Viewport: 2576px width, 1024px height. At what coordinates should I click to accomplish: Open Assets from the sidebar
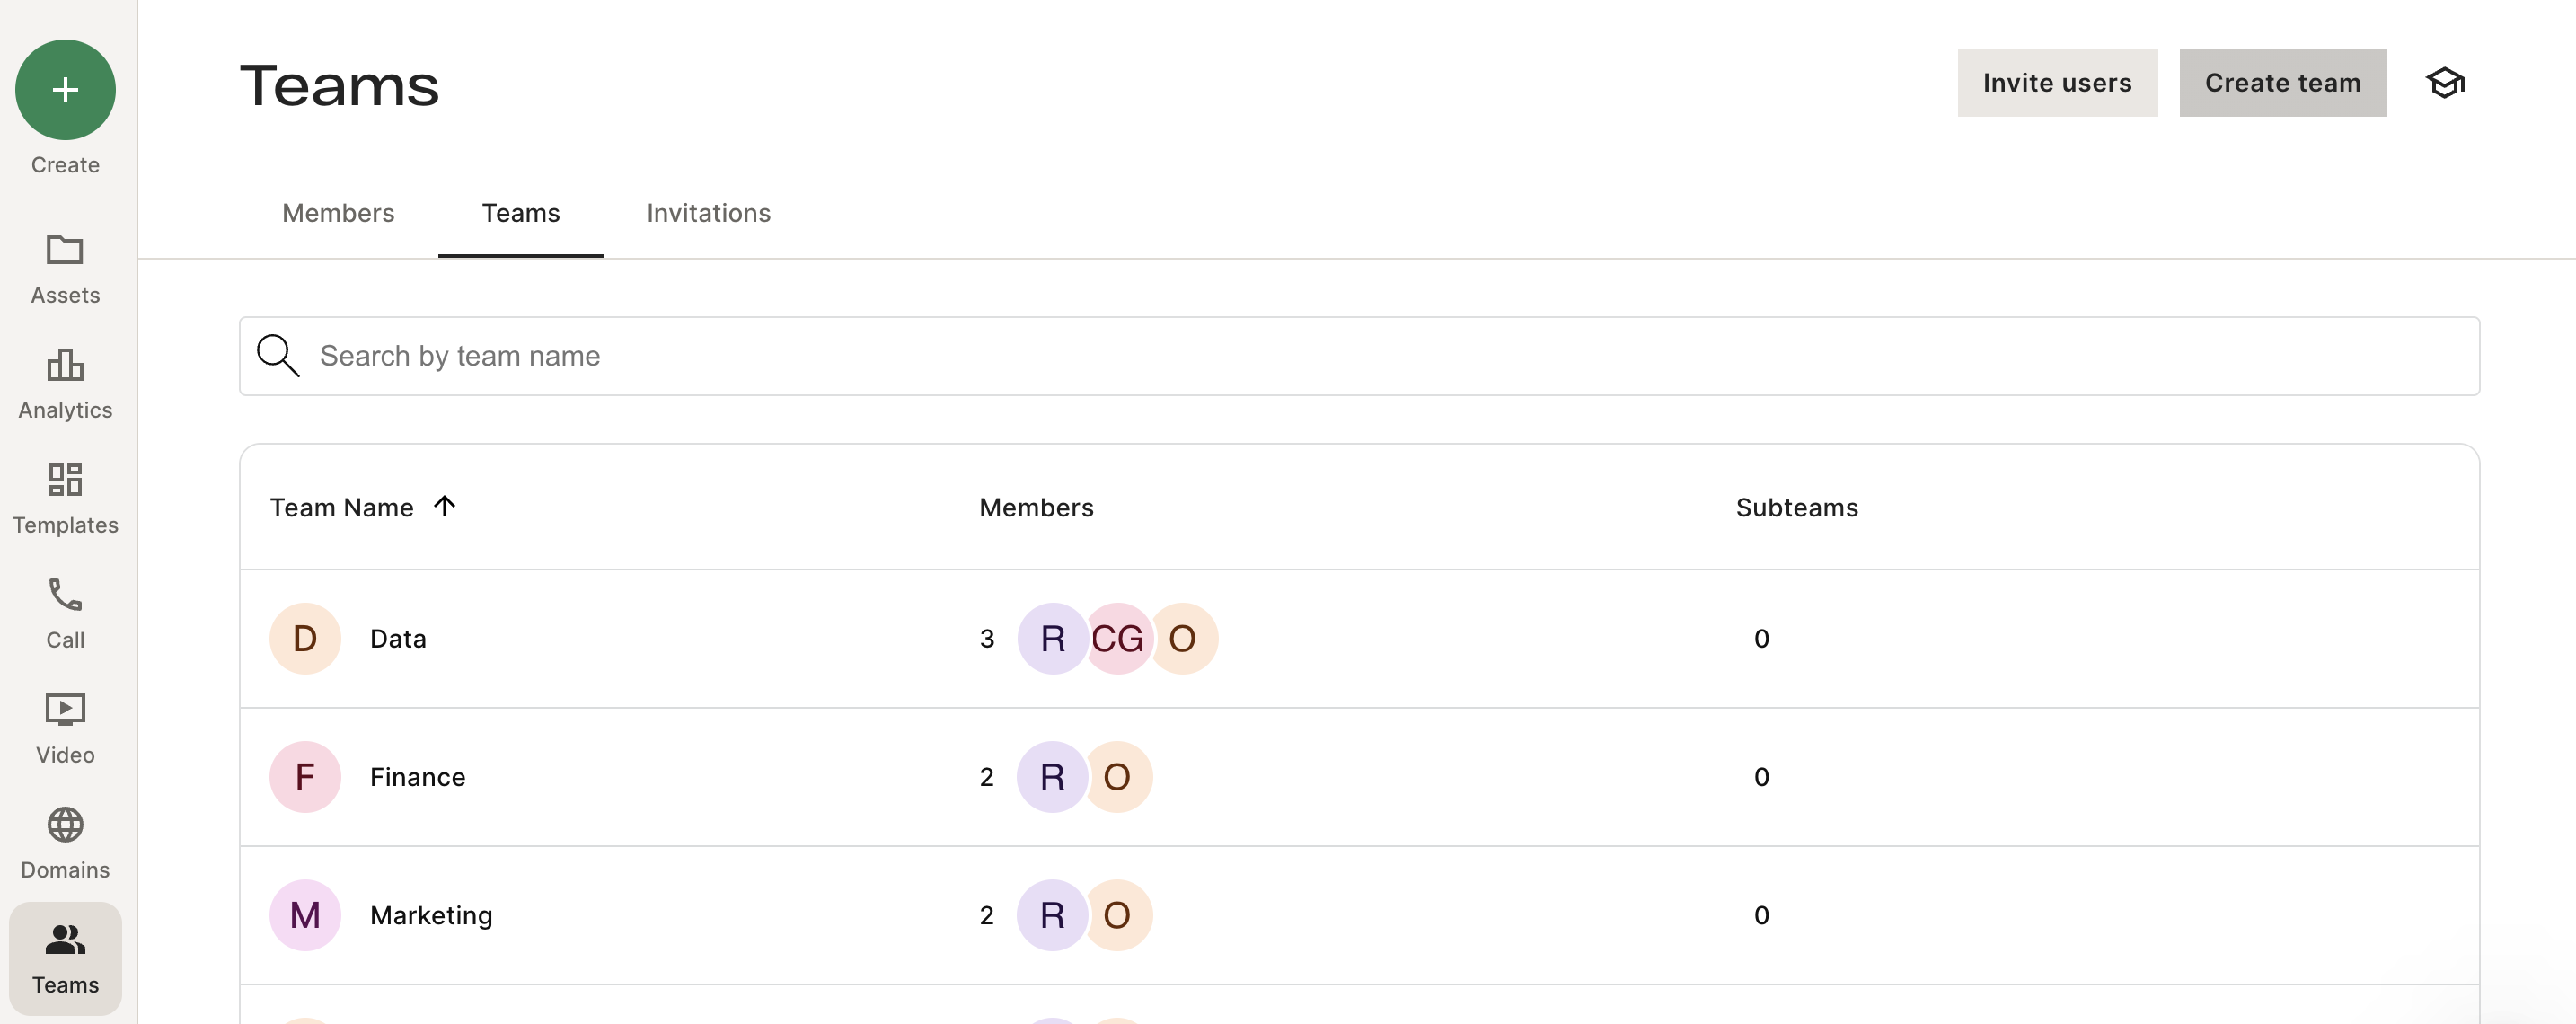pos(65,269)
